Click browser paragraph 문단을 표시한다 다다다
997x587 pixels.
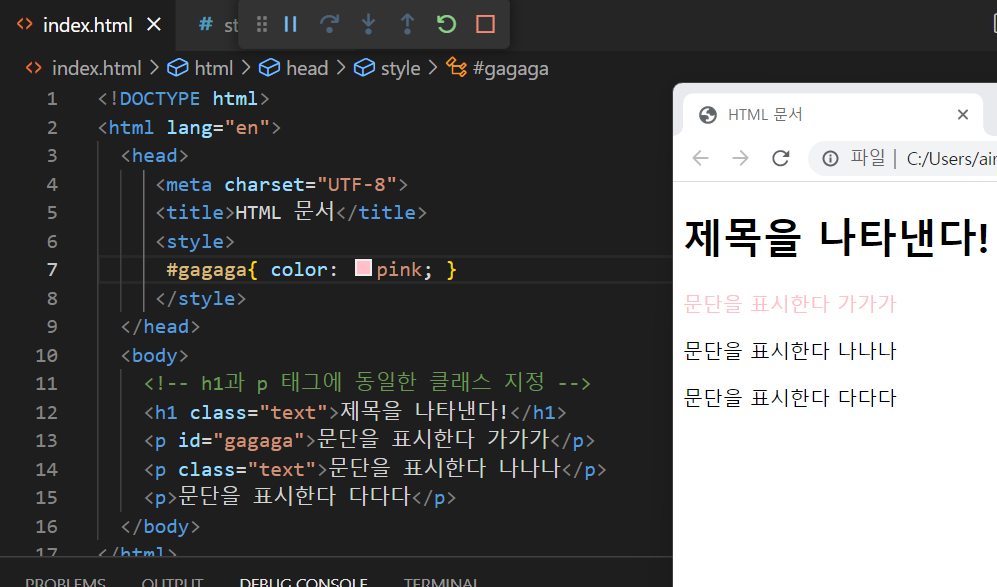[x=790, y=397]
